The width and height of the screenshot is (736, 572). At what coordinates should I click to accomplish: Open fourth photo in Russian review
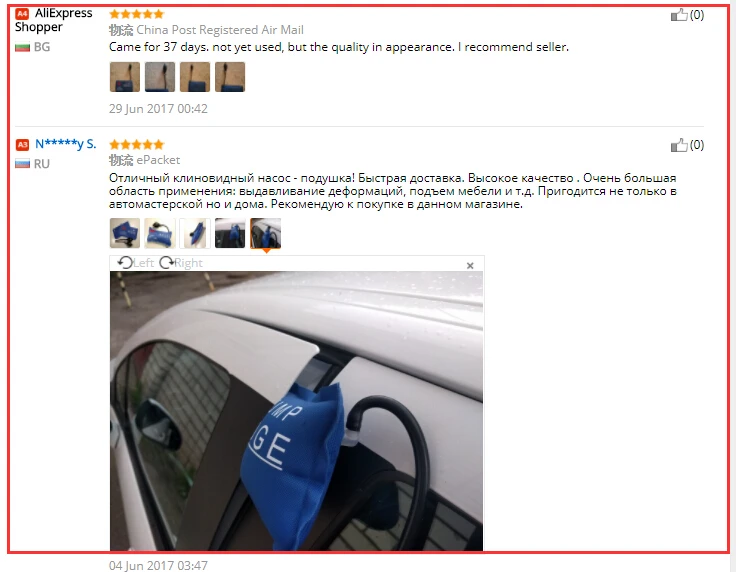point(230,233)
